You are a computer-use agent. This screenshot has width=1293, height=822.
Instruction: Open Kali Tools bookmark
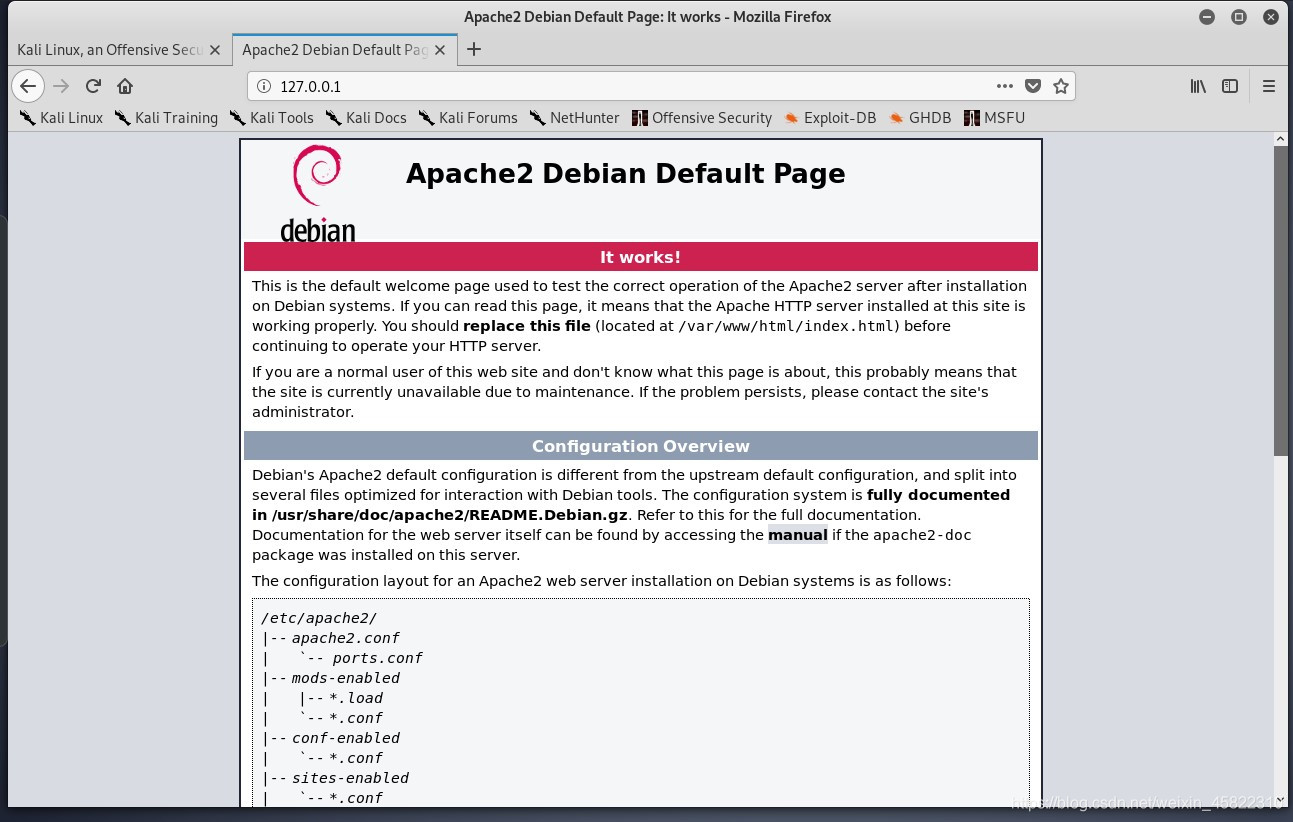click(x=272, y=118)
